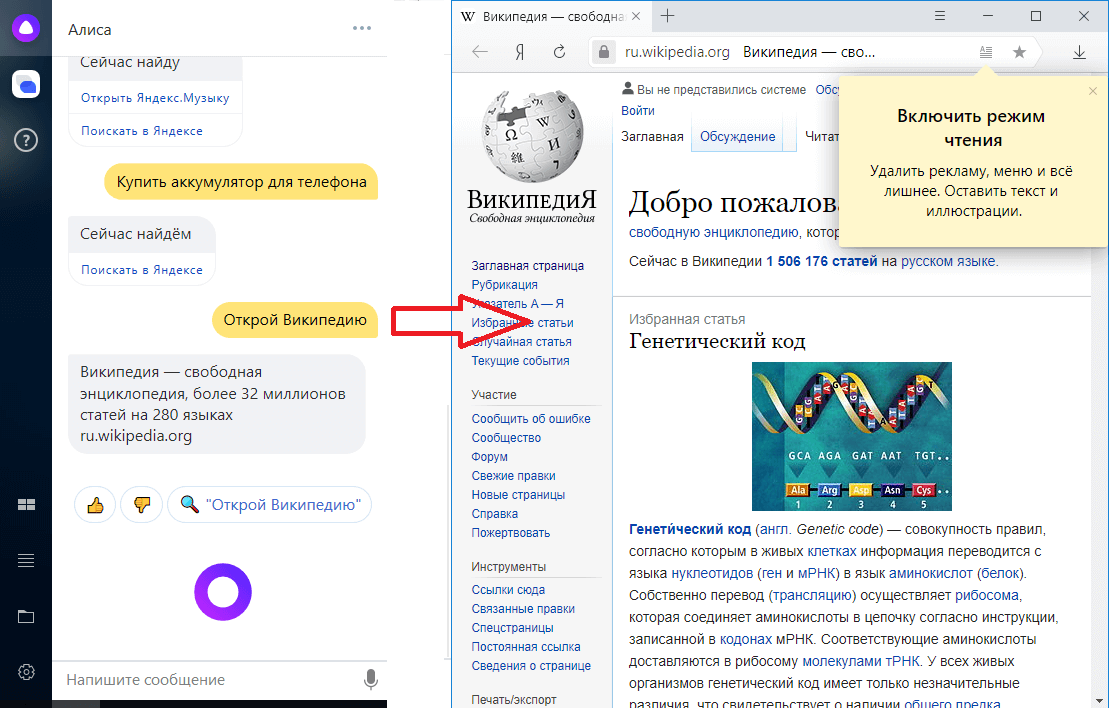Open the three-dots menu next to Алиса
The height and width of the screenshot is (710, 1109).
[361, 28]
